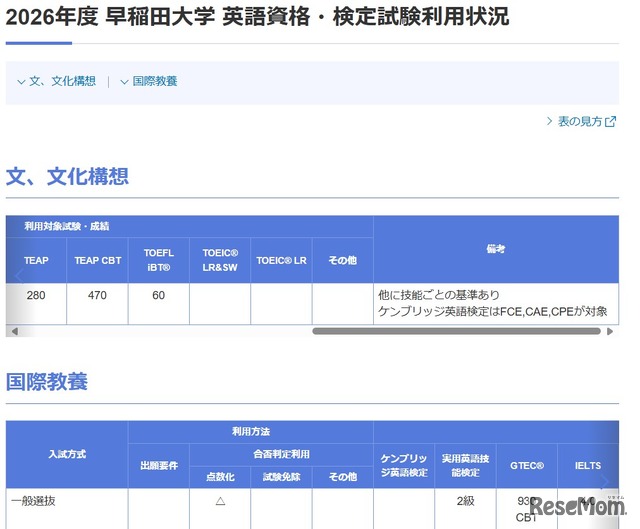Click remark text 他に技能ごとの基準あり

pyautogui.click(x=439, y=295)
